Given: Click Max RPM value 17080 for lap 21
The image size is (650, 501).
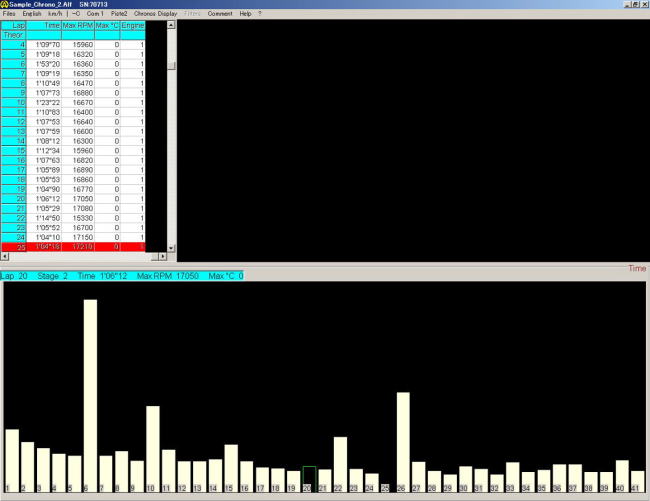Looking at the screenshot, I should [x=78, y=208].
